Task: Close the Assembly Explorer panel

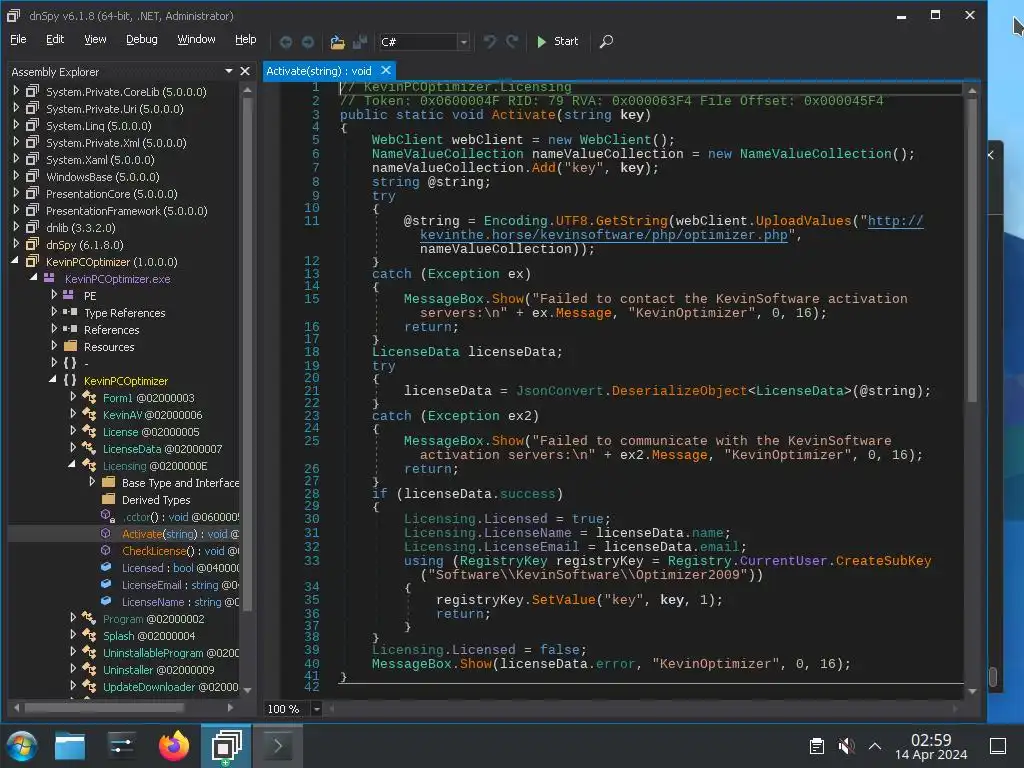Action: click(x=245, y=71)
